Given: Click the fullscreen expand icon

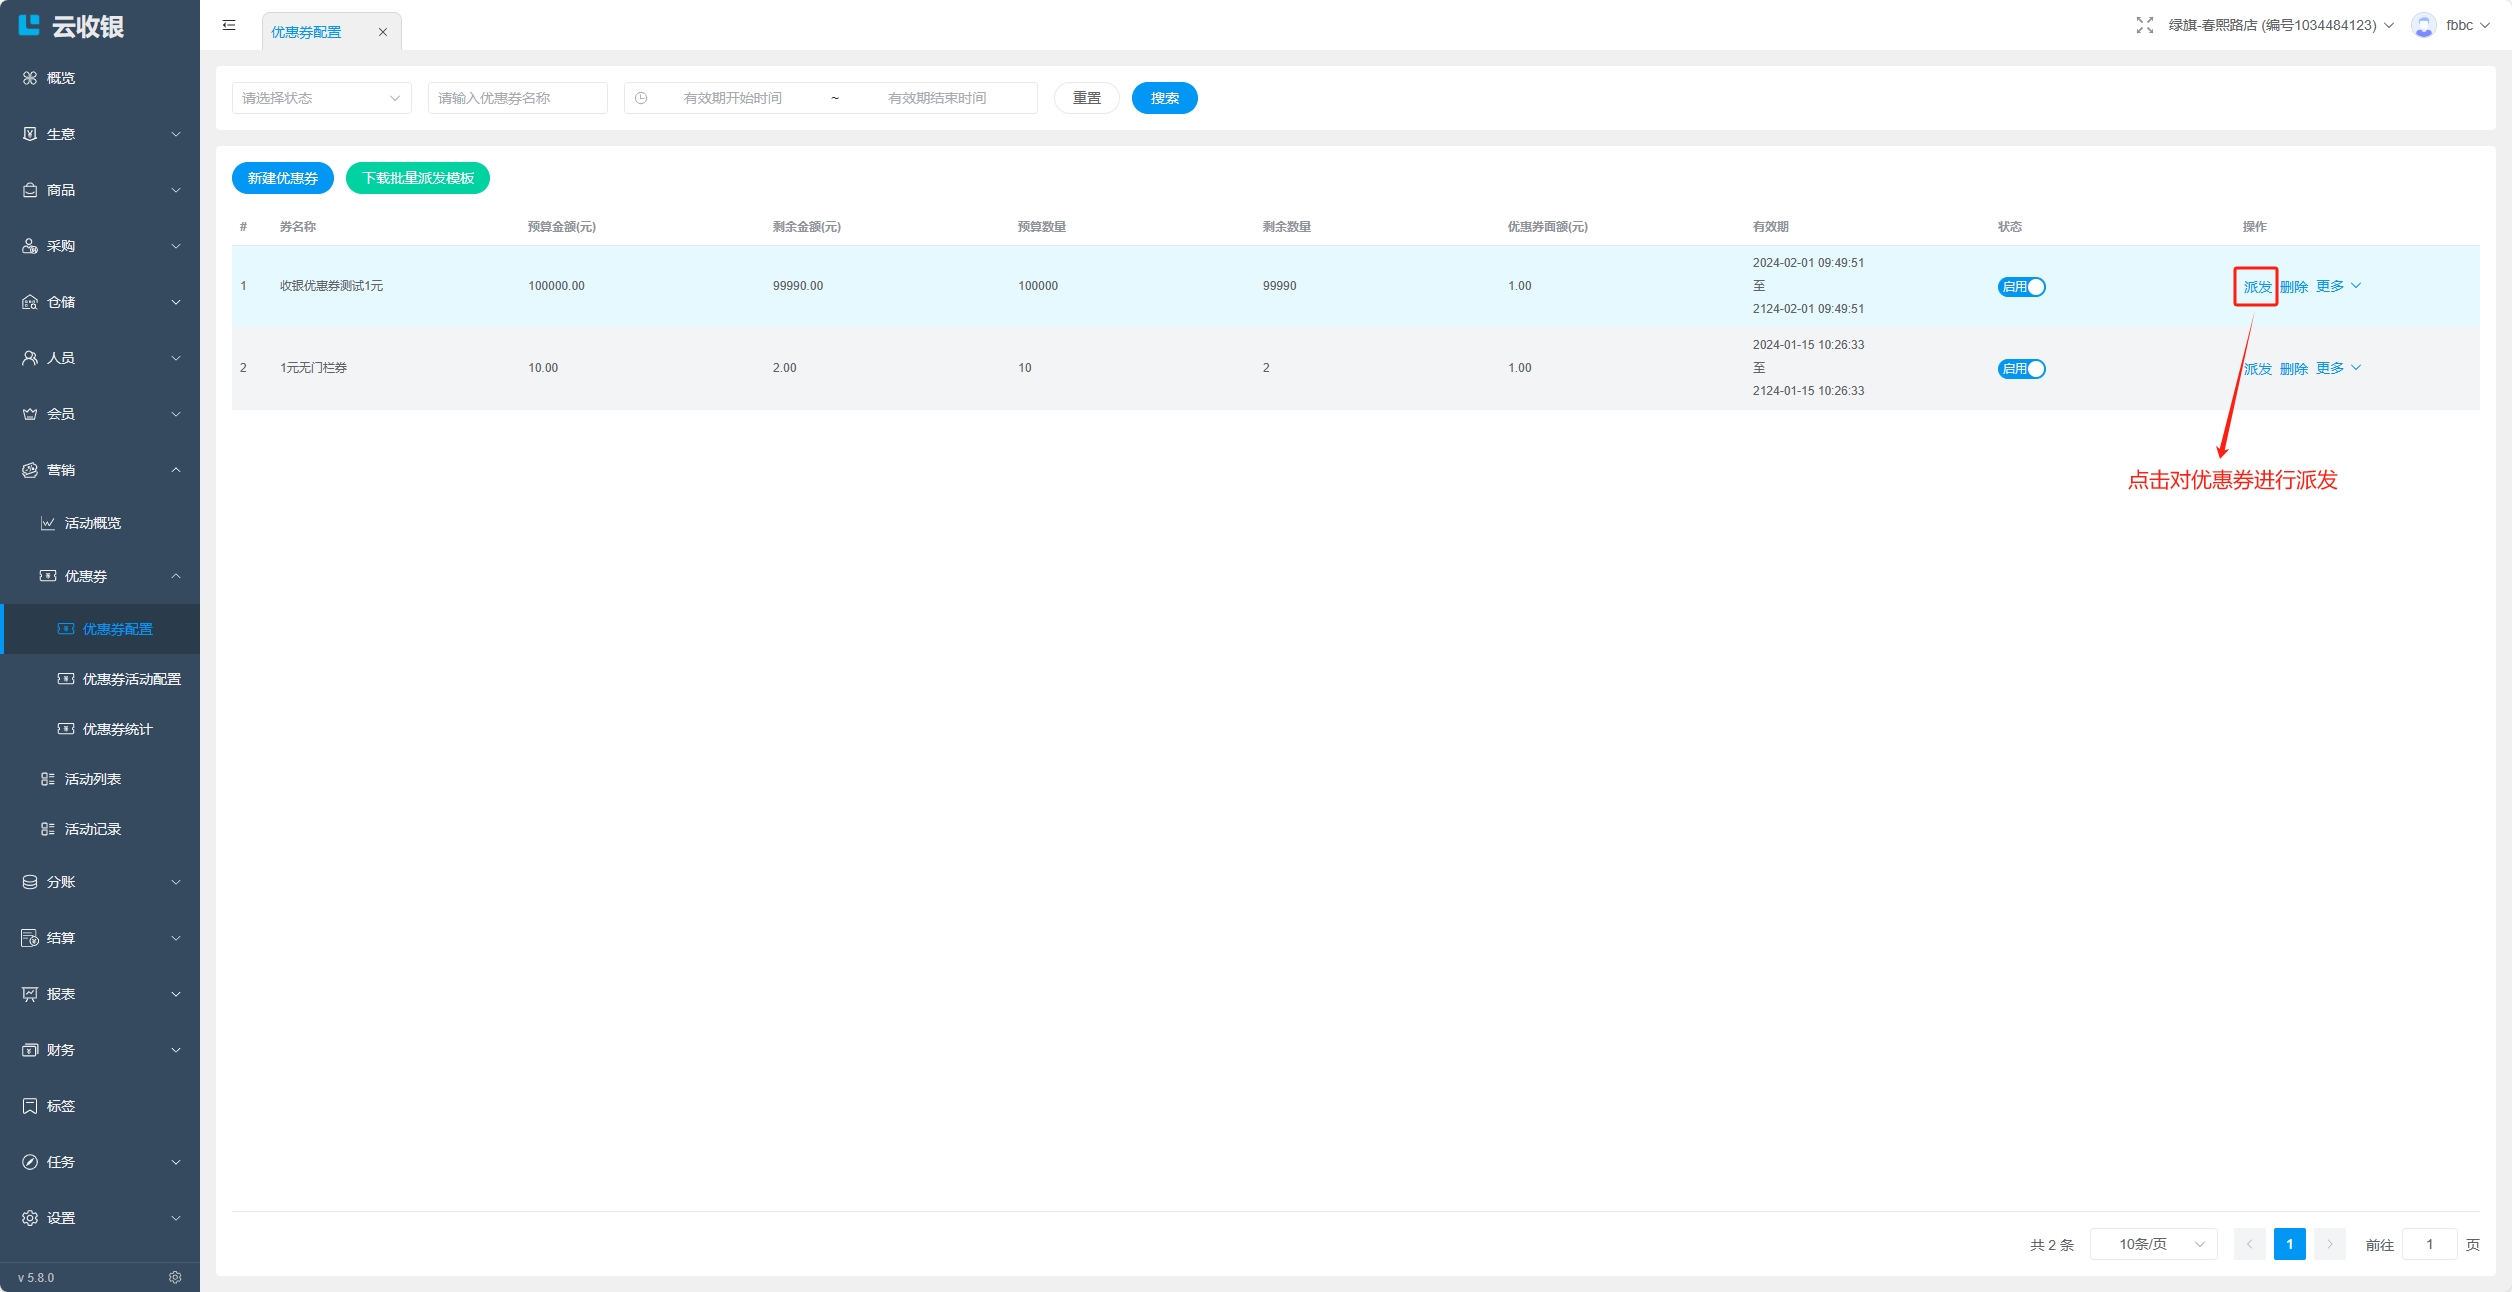Looking at the screenshot, I should tap(2144, 25).
